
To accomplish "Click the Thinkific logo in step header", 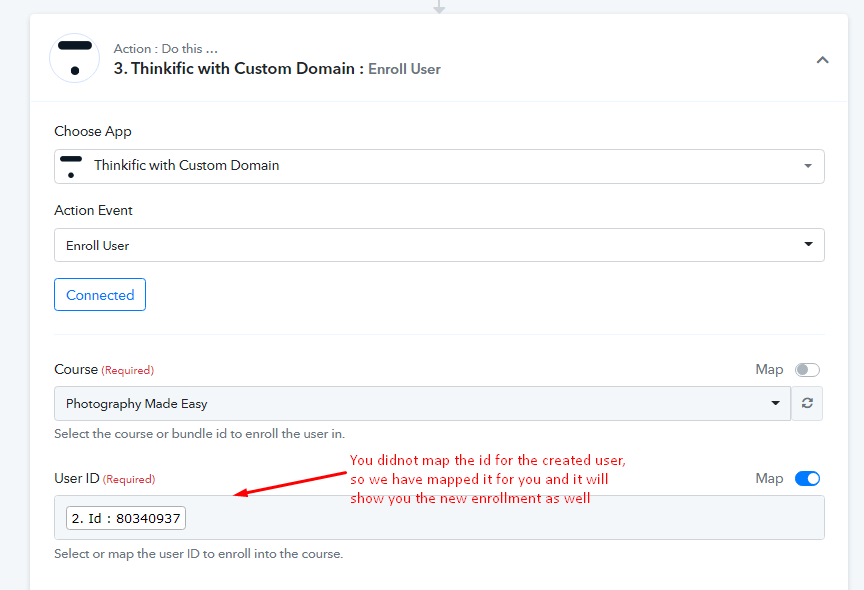I will pyautogui.click(x=74, y=58).
